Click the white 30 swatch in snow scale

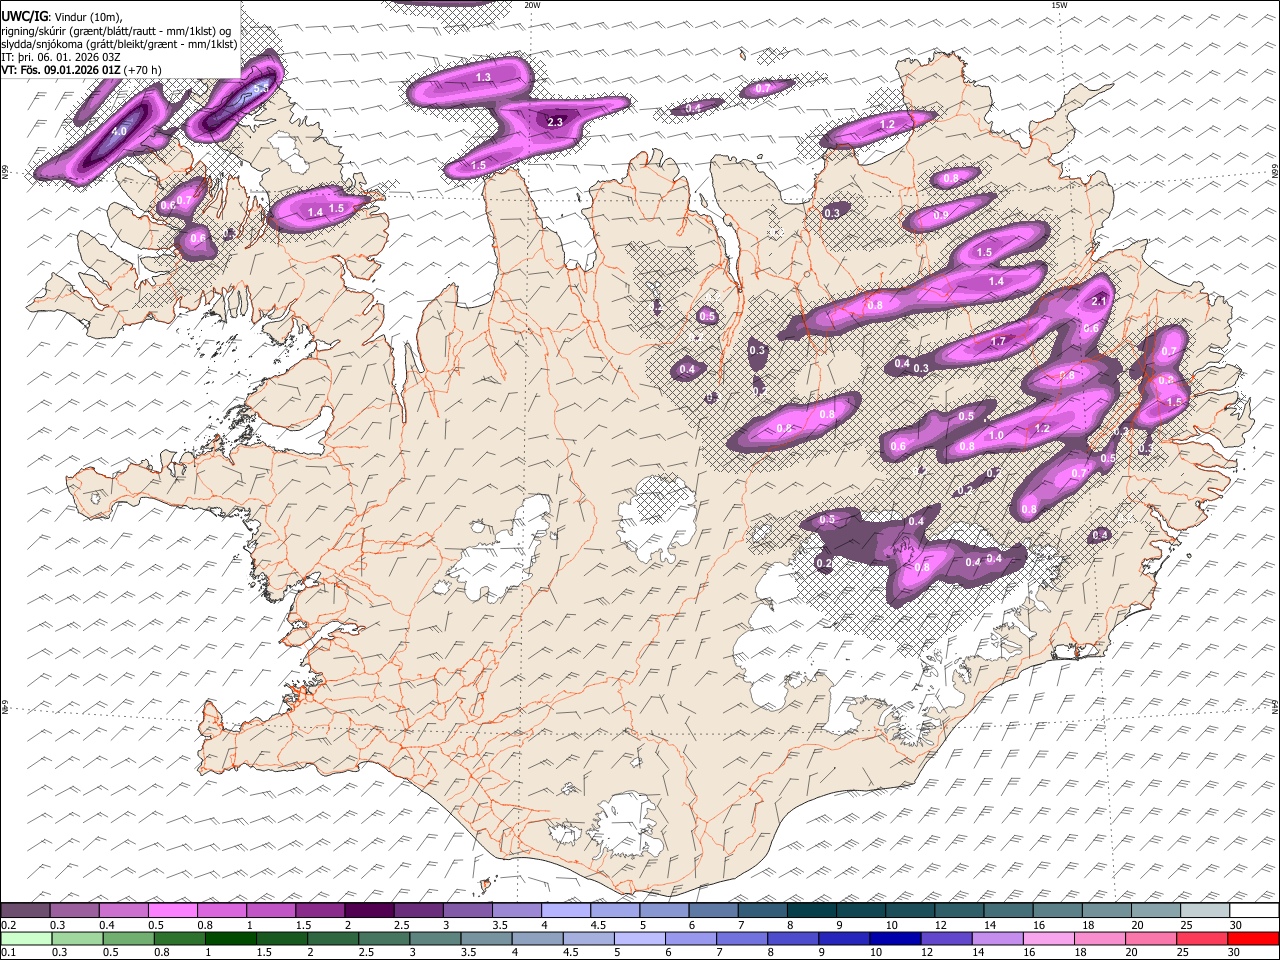point(1254,910)
